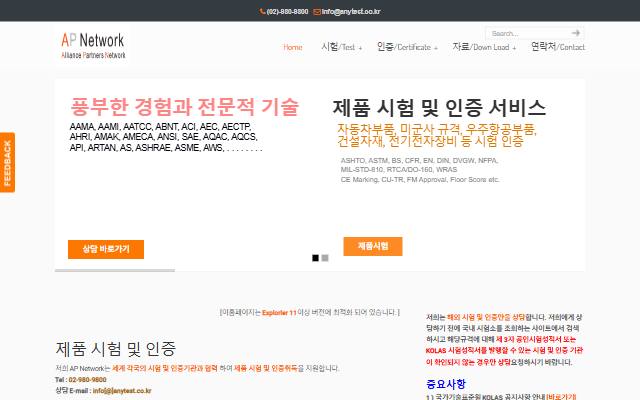Screen dimensions: 640x400
Task: Expand the 인증/Certificate menu arrow
Action: tap(436, 48)
